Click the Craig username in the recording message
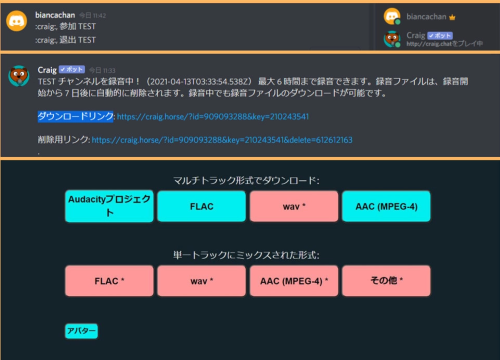Image resolution: width=500 pixels, height=360 pixels. pyautogui.click(x=47, y=70)
